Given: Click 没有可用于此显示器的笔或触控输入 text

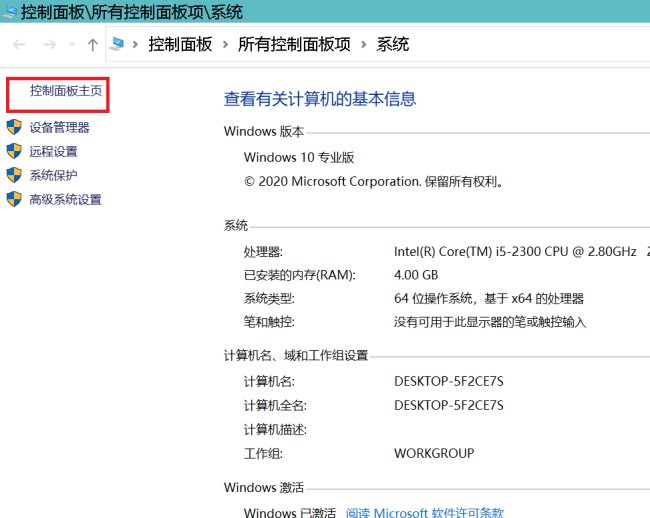Looking at the screenshot, I should (x=490, y=322).
